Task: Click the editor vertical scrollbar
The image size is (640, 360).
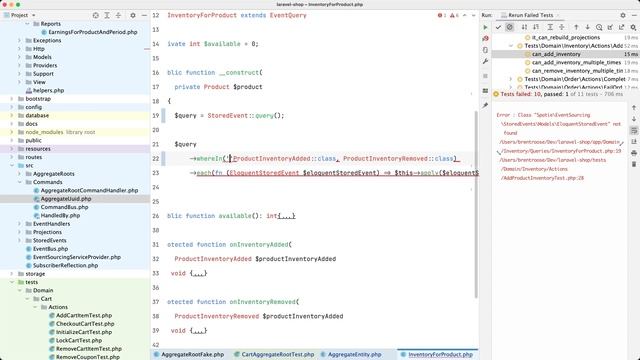Action: point(476,204)
